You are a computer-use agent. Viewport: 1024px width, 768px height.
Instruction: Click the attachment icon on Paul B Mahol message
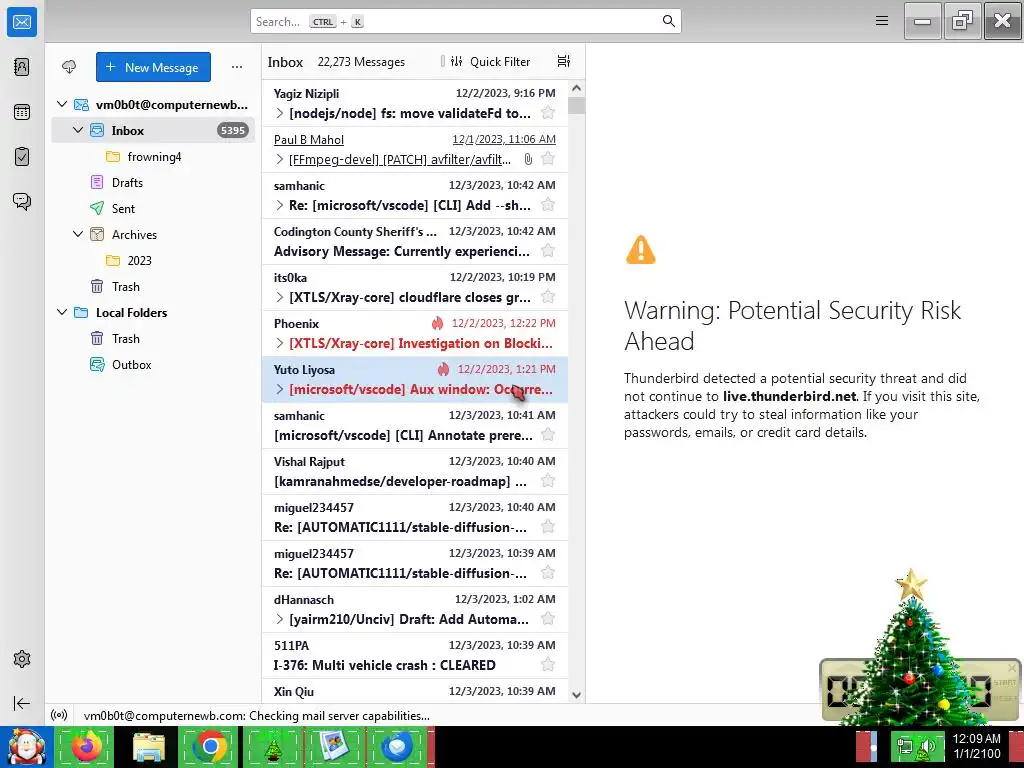(528, 159)
